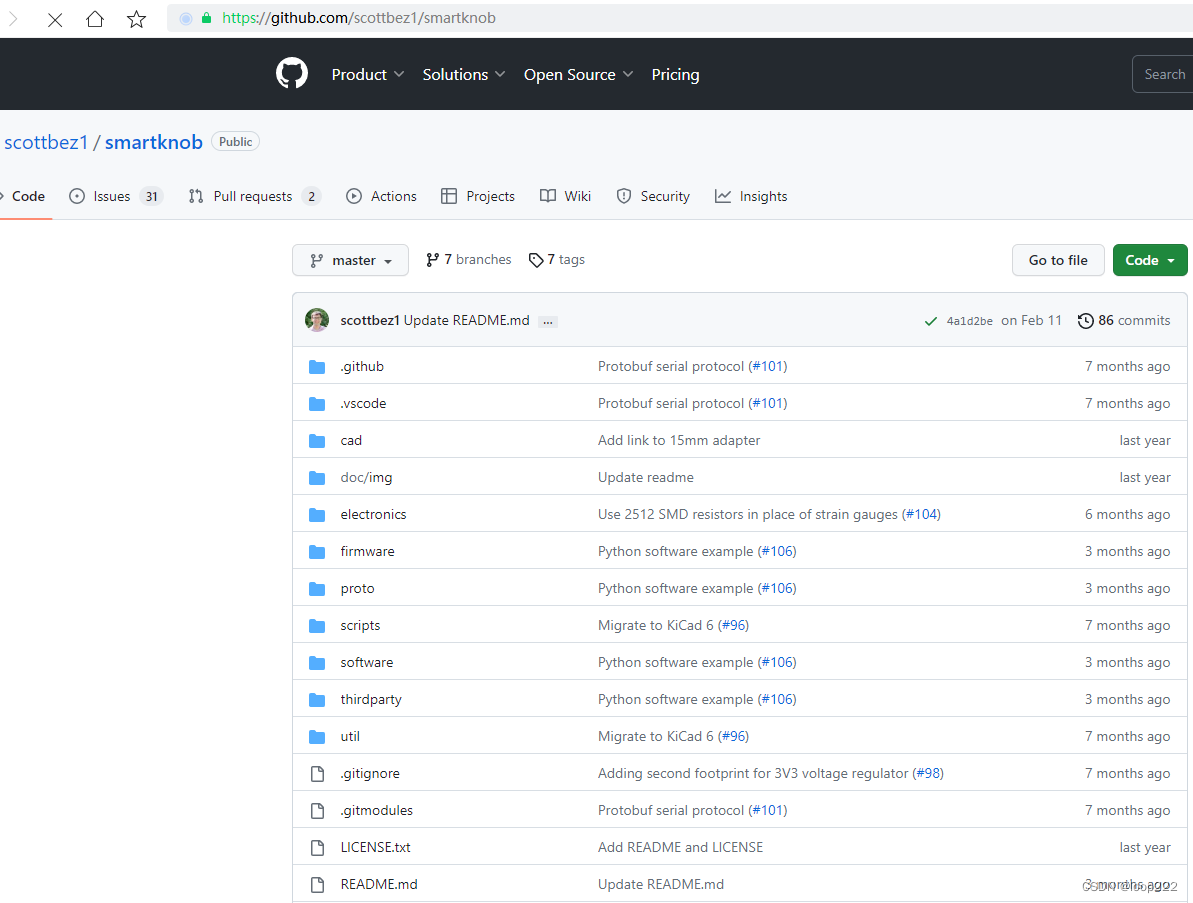Viewport: 1193px width, 903px height.
Task: Click the folder icon beside firmware
Action: click(317, 552)
